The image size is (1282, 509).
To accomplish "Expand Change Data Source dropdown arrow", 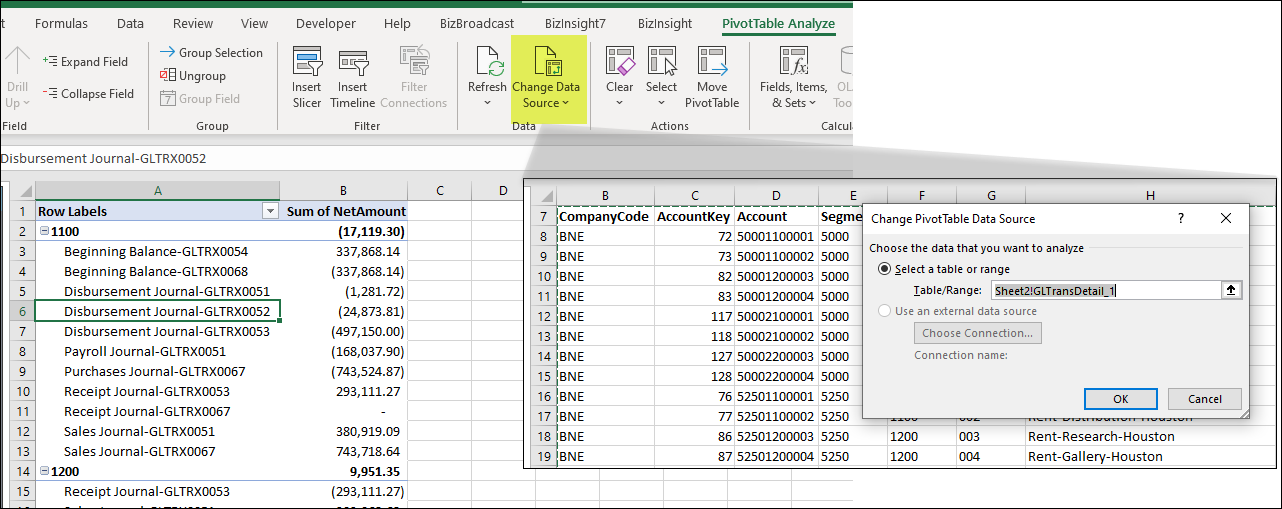I will [x=565, y=103].
